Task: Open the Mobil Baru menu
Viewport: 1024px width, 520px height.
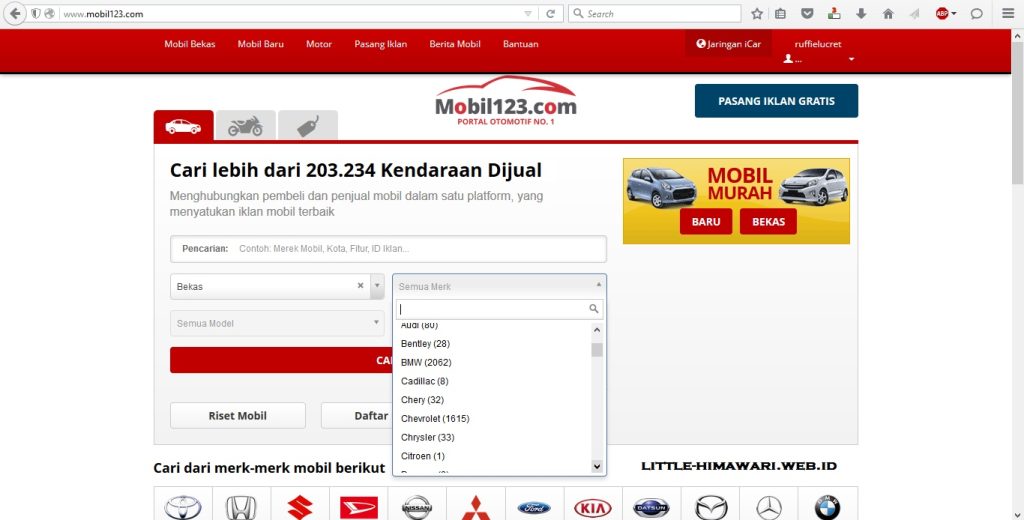Action: [x=261, y=44]
